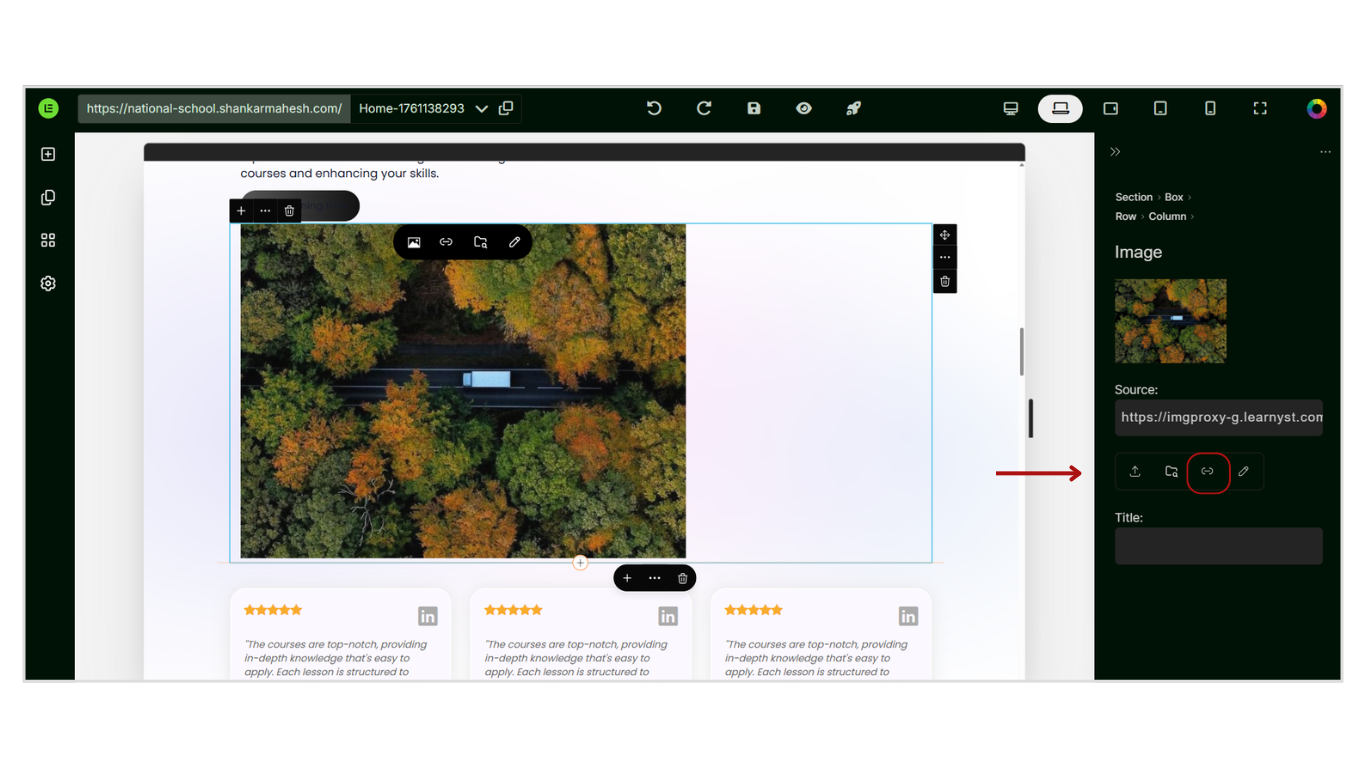Click the empty Title input field

pyautogui.click(x=1219, y=546)
